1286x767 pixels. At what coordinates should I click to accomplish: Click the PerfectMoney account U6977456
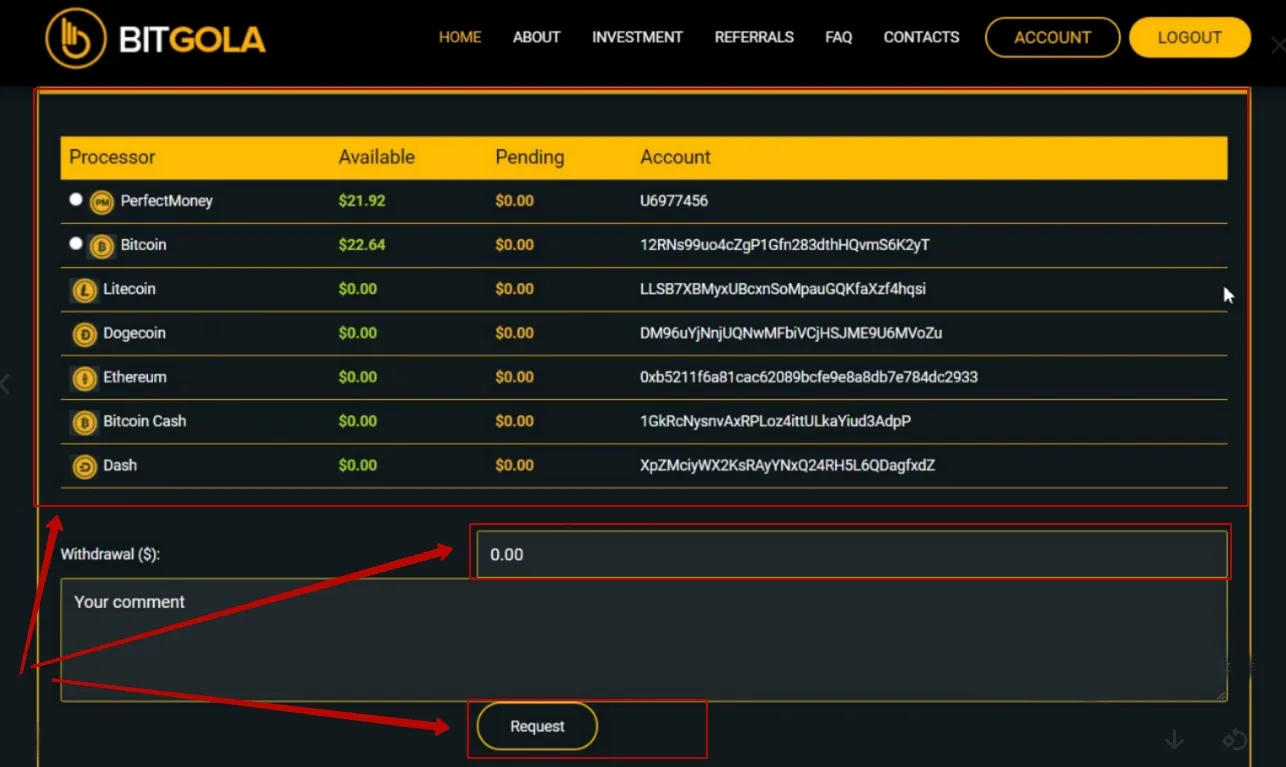(x=674, y=201)
